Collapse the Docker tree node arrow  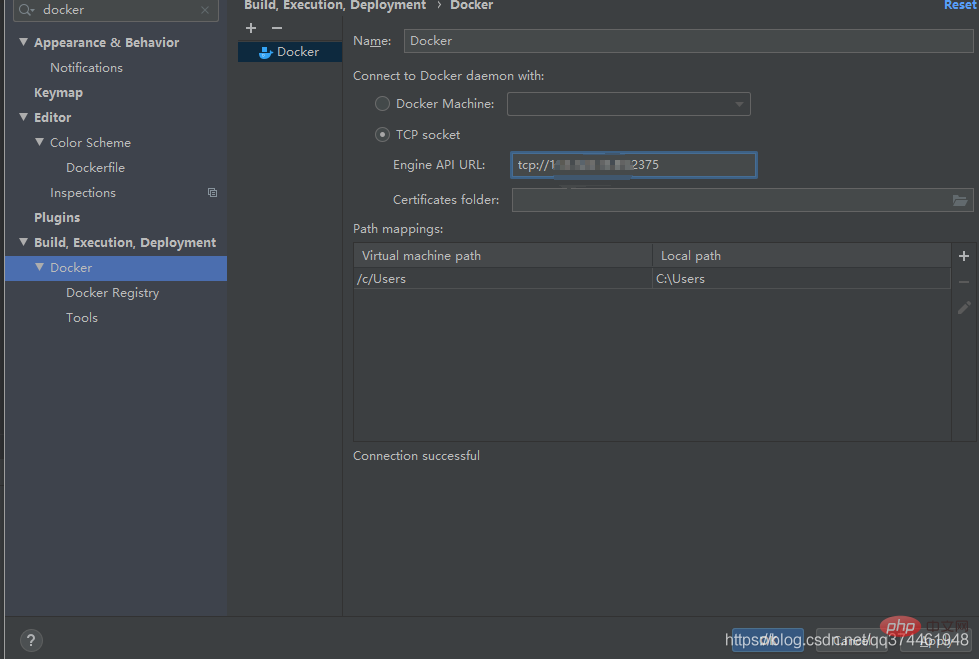[x=40, y=267]
